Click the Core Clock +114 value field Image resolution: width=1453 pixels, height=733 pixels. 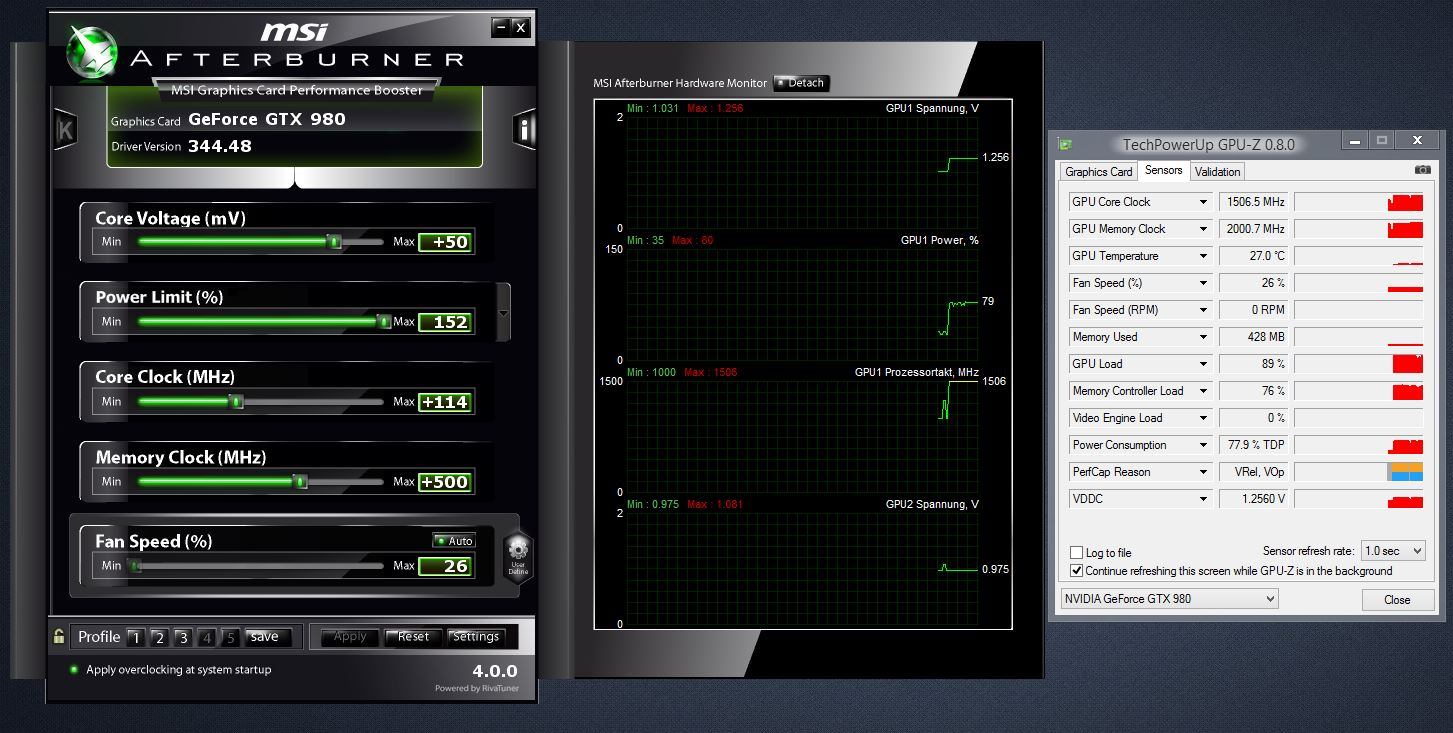(445, 402)
